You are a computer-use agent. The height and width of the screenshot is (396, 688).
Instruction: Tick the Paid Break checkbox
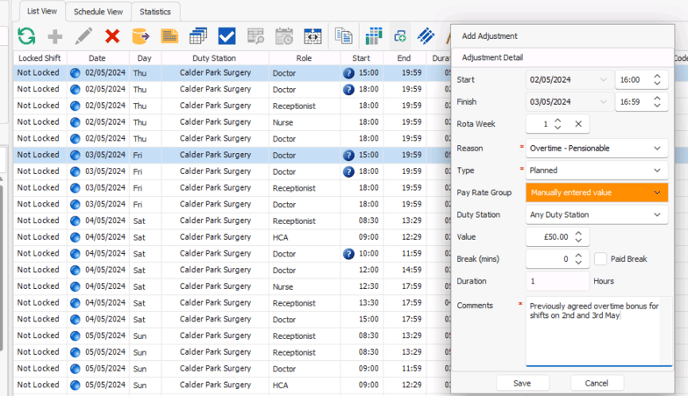coord(600,259)
